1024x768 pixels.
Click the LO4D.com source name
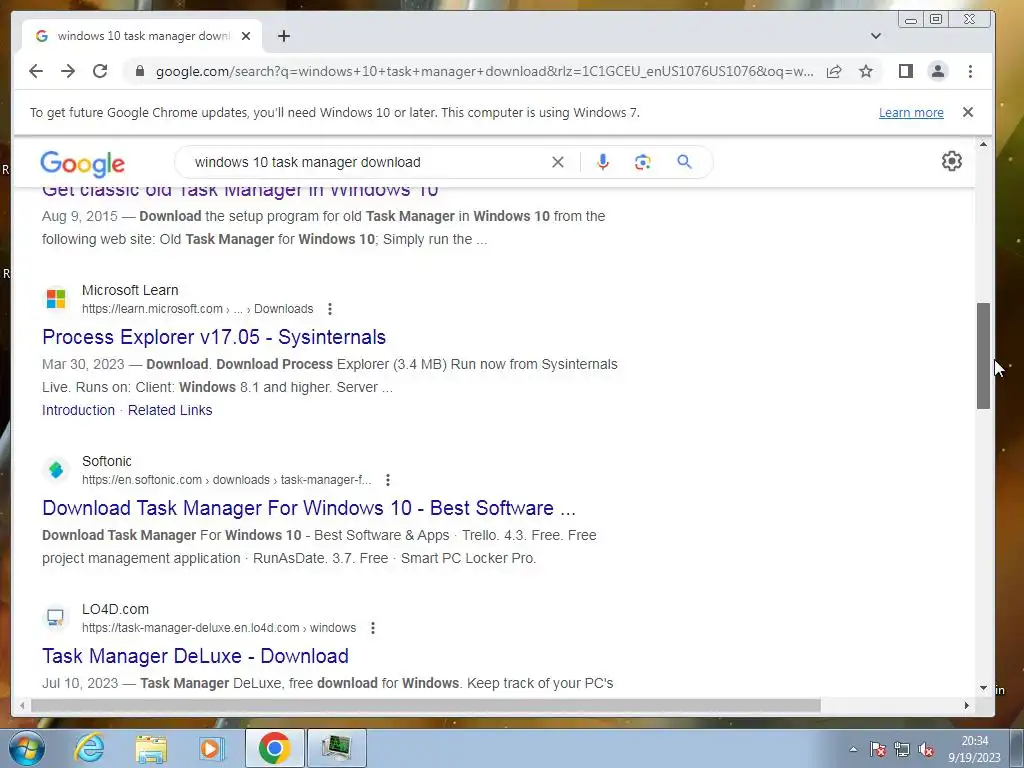point(115,609)
